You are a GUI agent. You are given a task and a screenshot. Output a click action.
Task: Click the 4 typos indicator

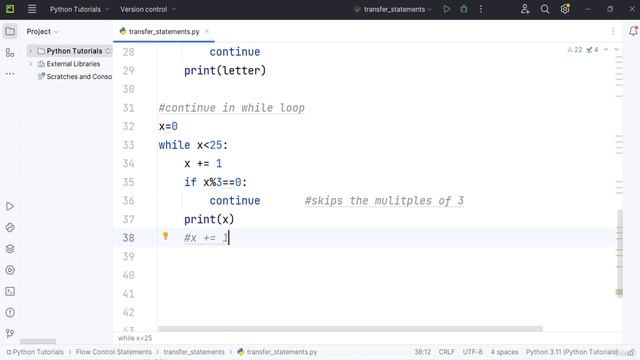[x=592, y=49]
